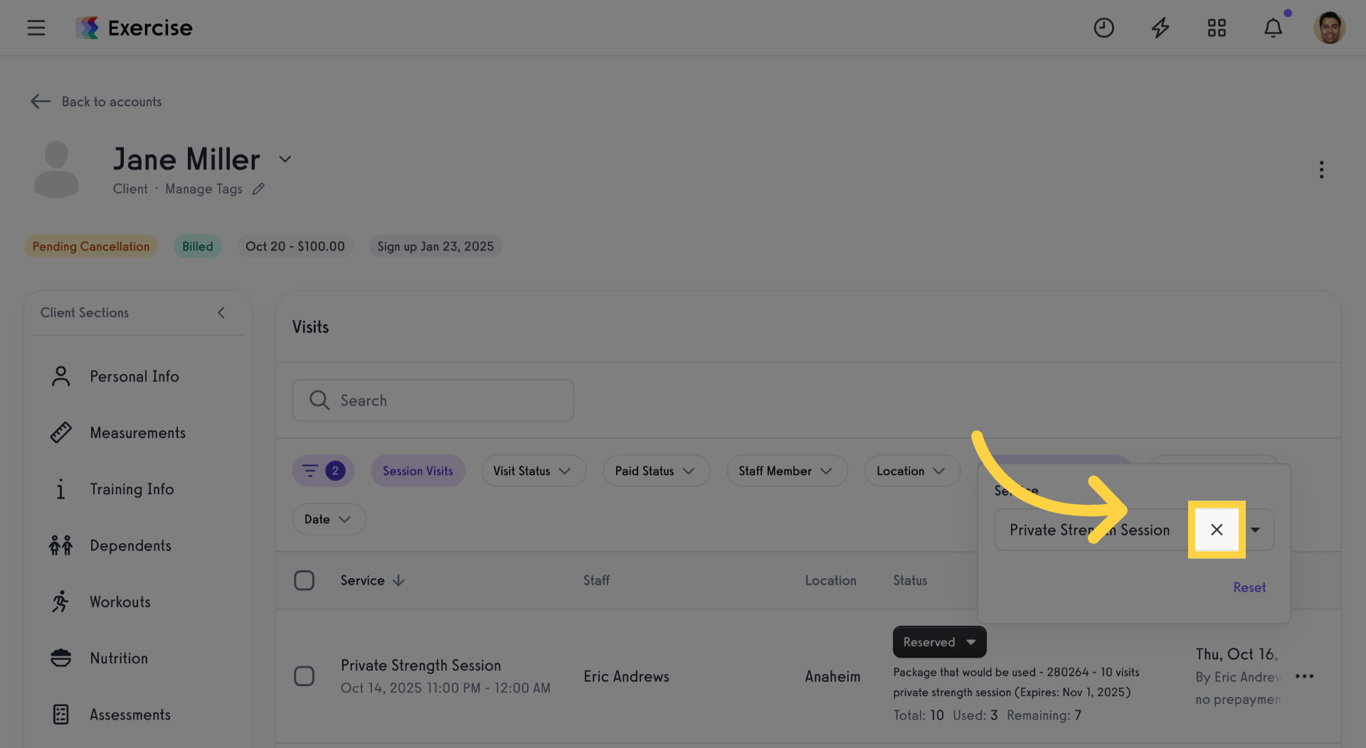The width and height of the screenshot is (1366, 748).
Task: Open the Staff Member filter dropdown
Action: pos(786,471)
